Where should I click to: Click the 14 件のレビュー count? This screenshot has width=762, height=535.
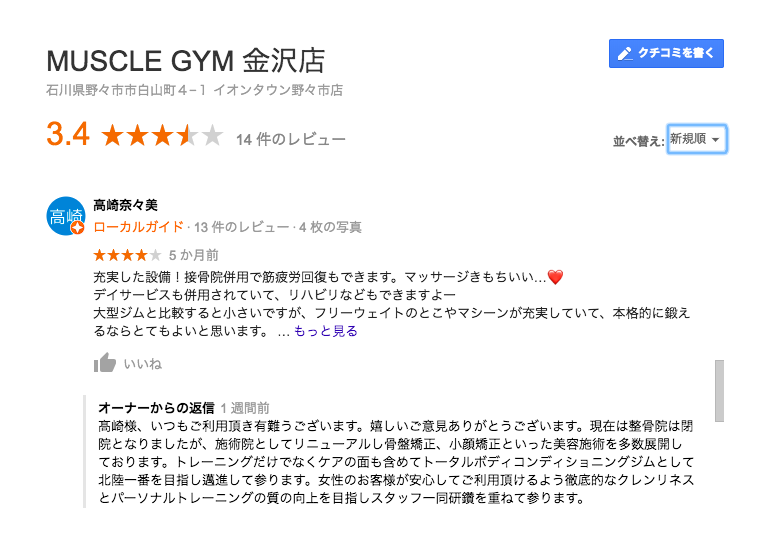point(291,139)
